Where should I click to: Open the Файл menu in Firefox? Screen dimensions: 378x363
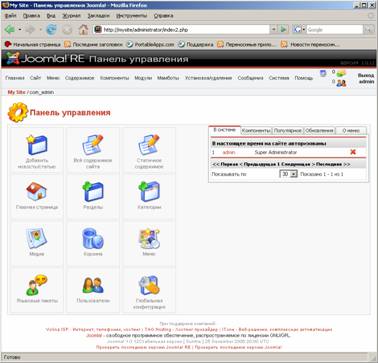pos(10,16)
